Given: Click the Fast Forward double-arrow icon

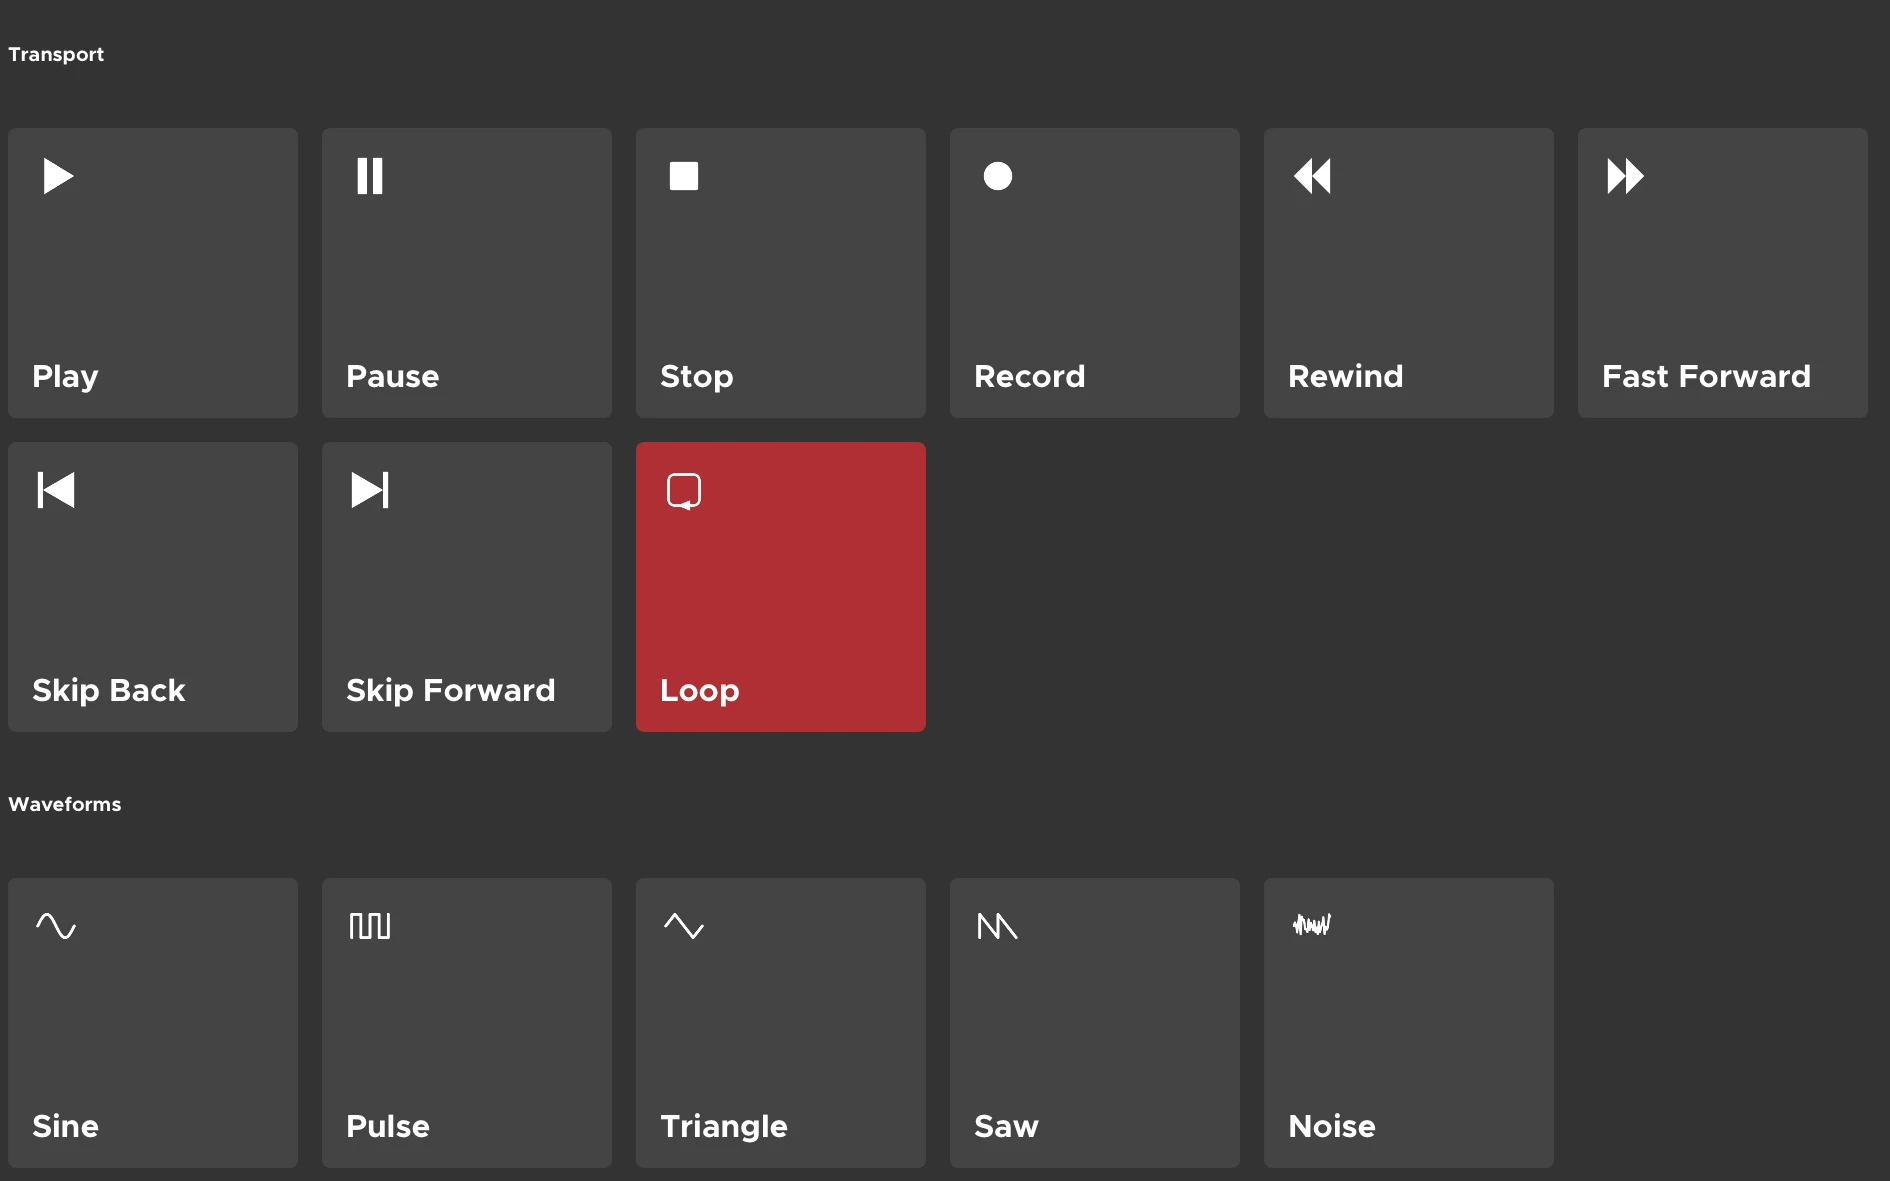Looking at the screenshot, I should pos(1626,176).
